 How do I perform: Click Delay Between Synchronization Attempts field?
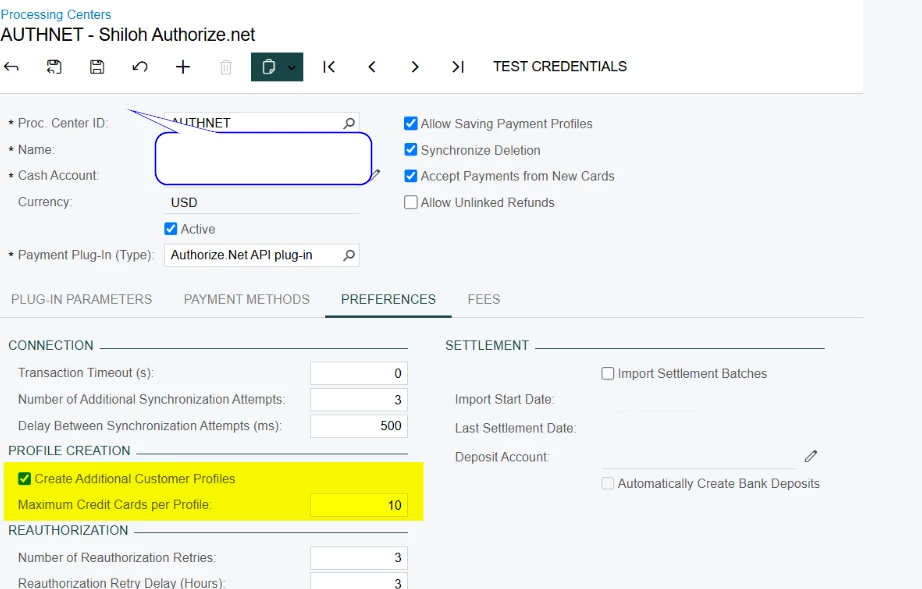[x=359, y=426]
